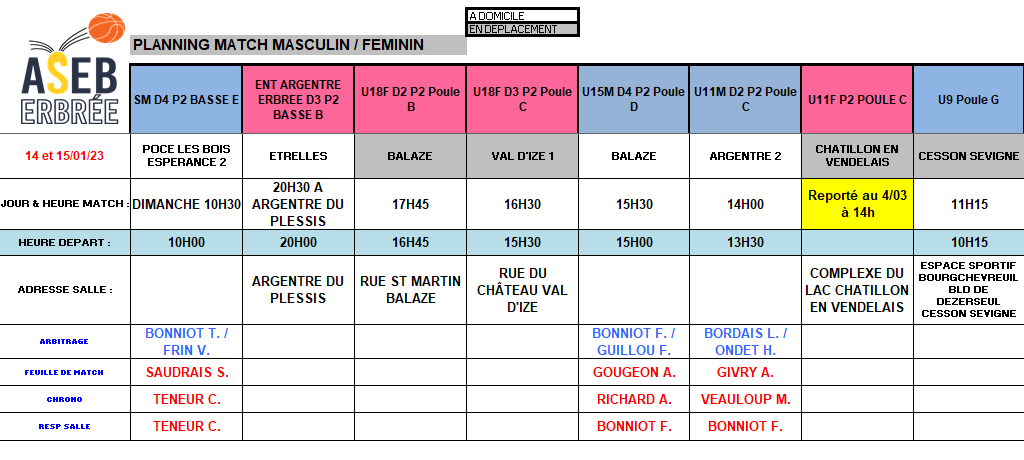Select the ARBITRAGE row label
Image resolution: width=1024 pixels, height=460 pixels.
pyautogui.click(x=65, y=341)
